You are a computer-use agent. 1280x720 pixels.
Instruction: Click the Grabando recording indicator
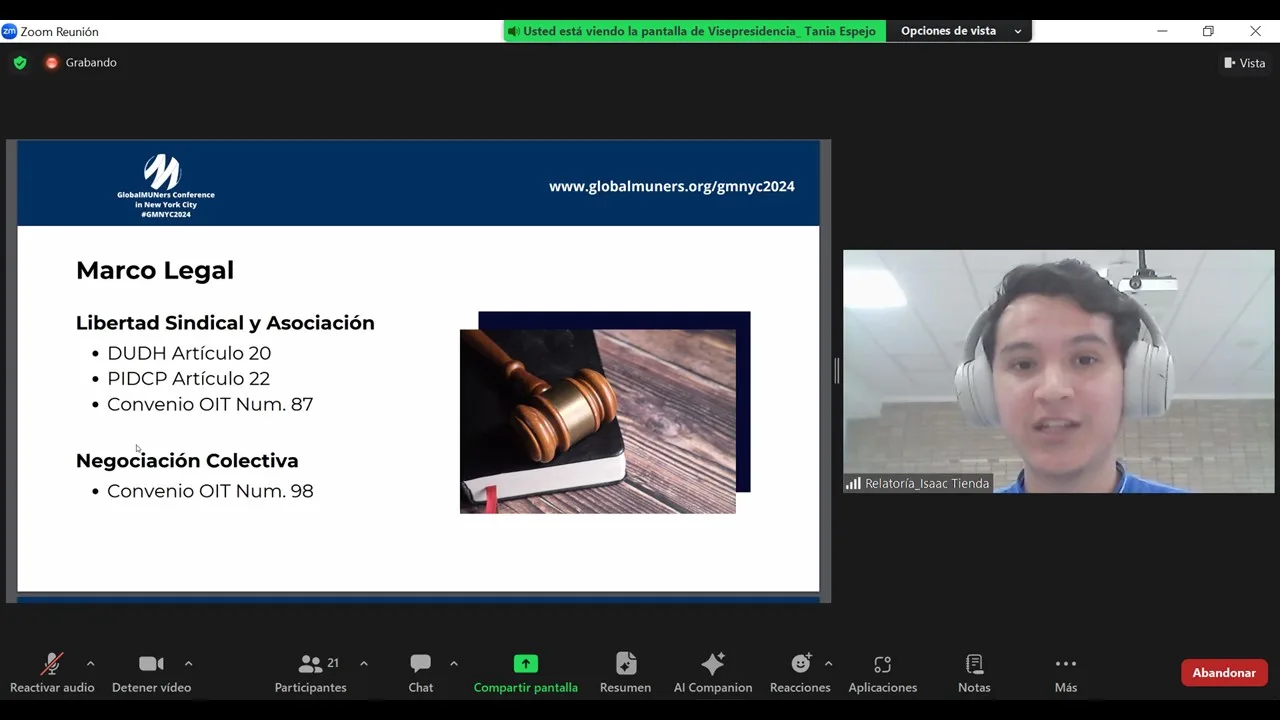pos(81,63)
